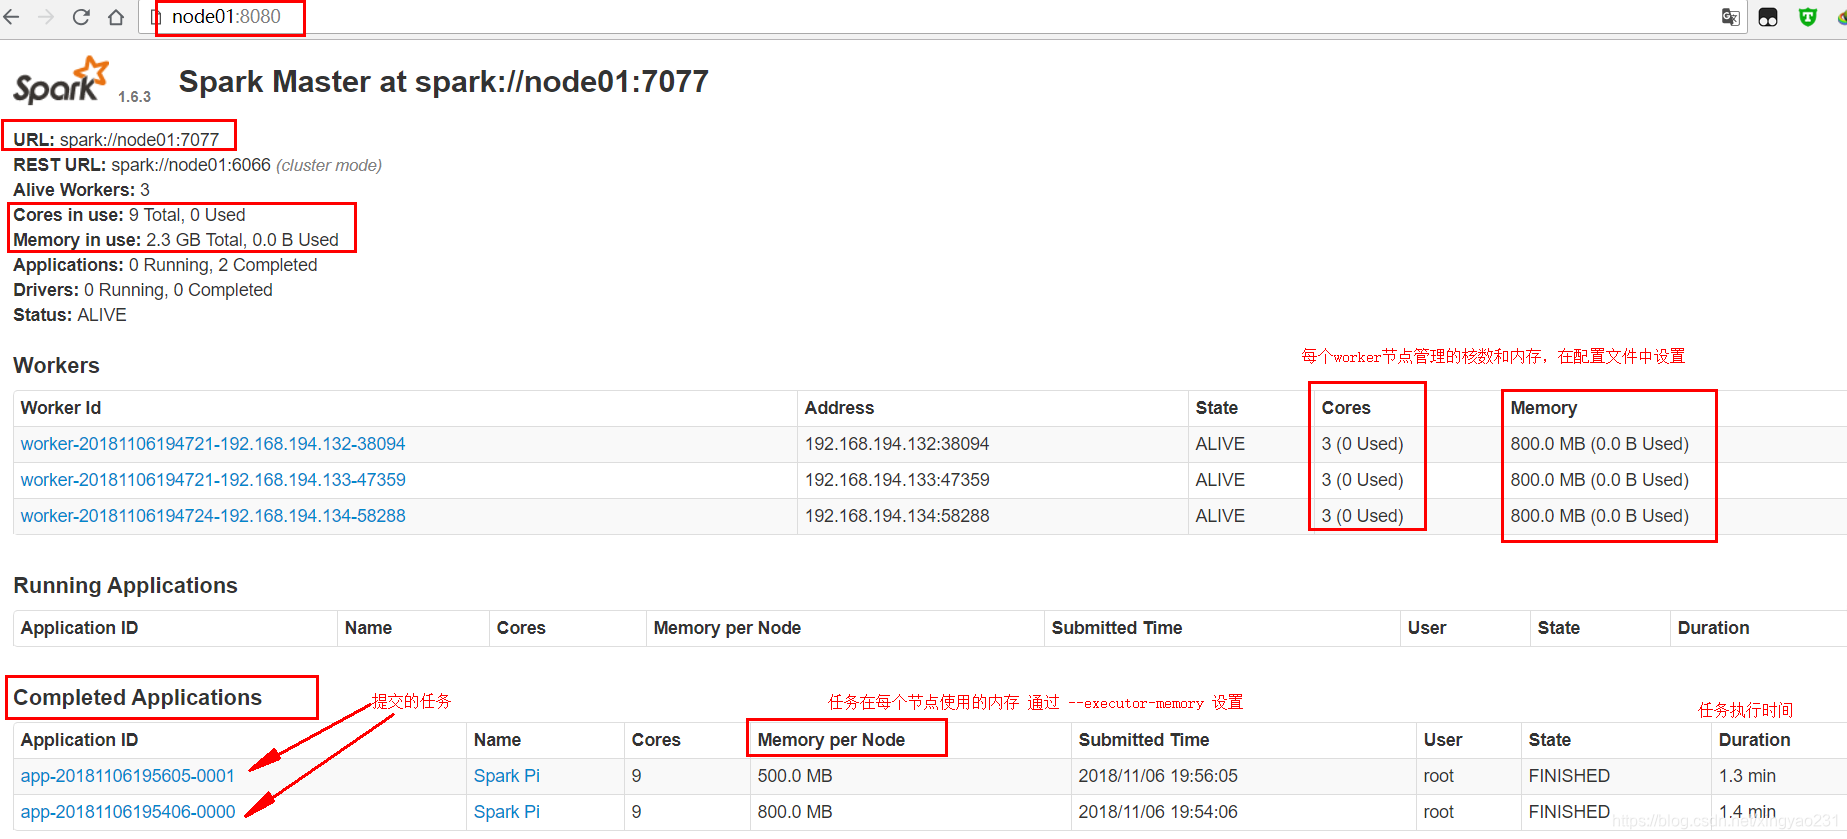Open the translate page icon
Screen dimensions: 1847x839
click(x=1730, y=17)
